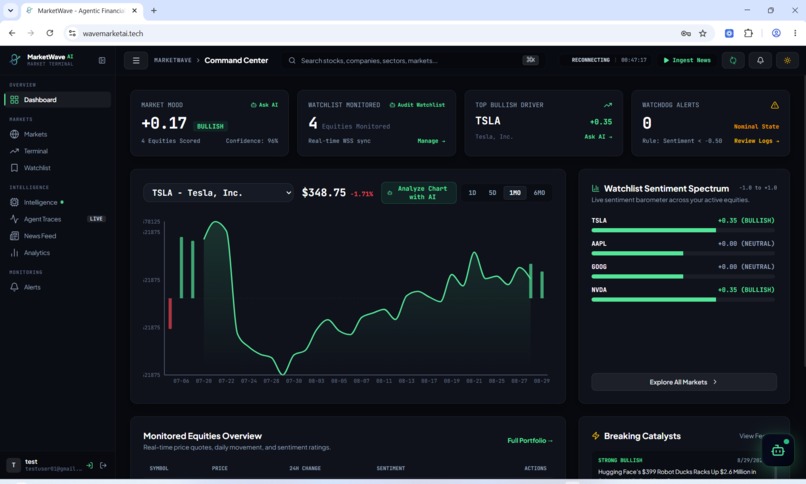Image resolution: width=806 pixels, height=484 pixels.
Task: Click Ask AI in Market Mood card
Action: point(264,105)
